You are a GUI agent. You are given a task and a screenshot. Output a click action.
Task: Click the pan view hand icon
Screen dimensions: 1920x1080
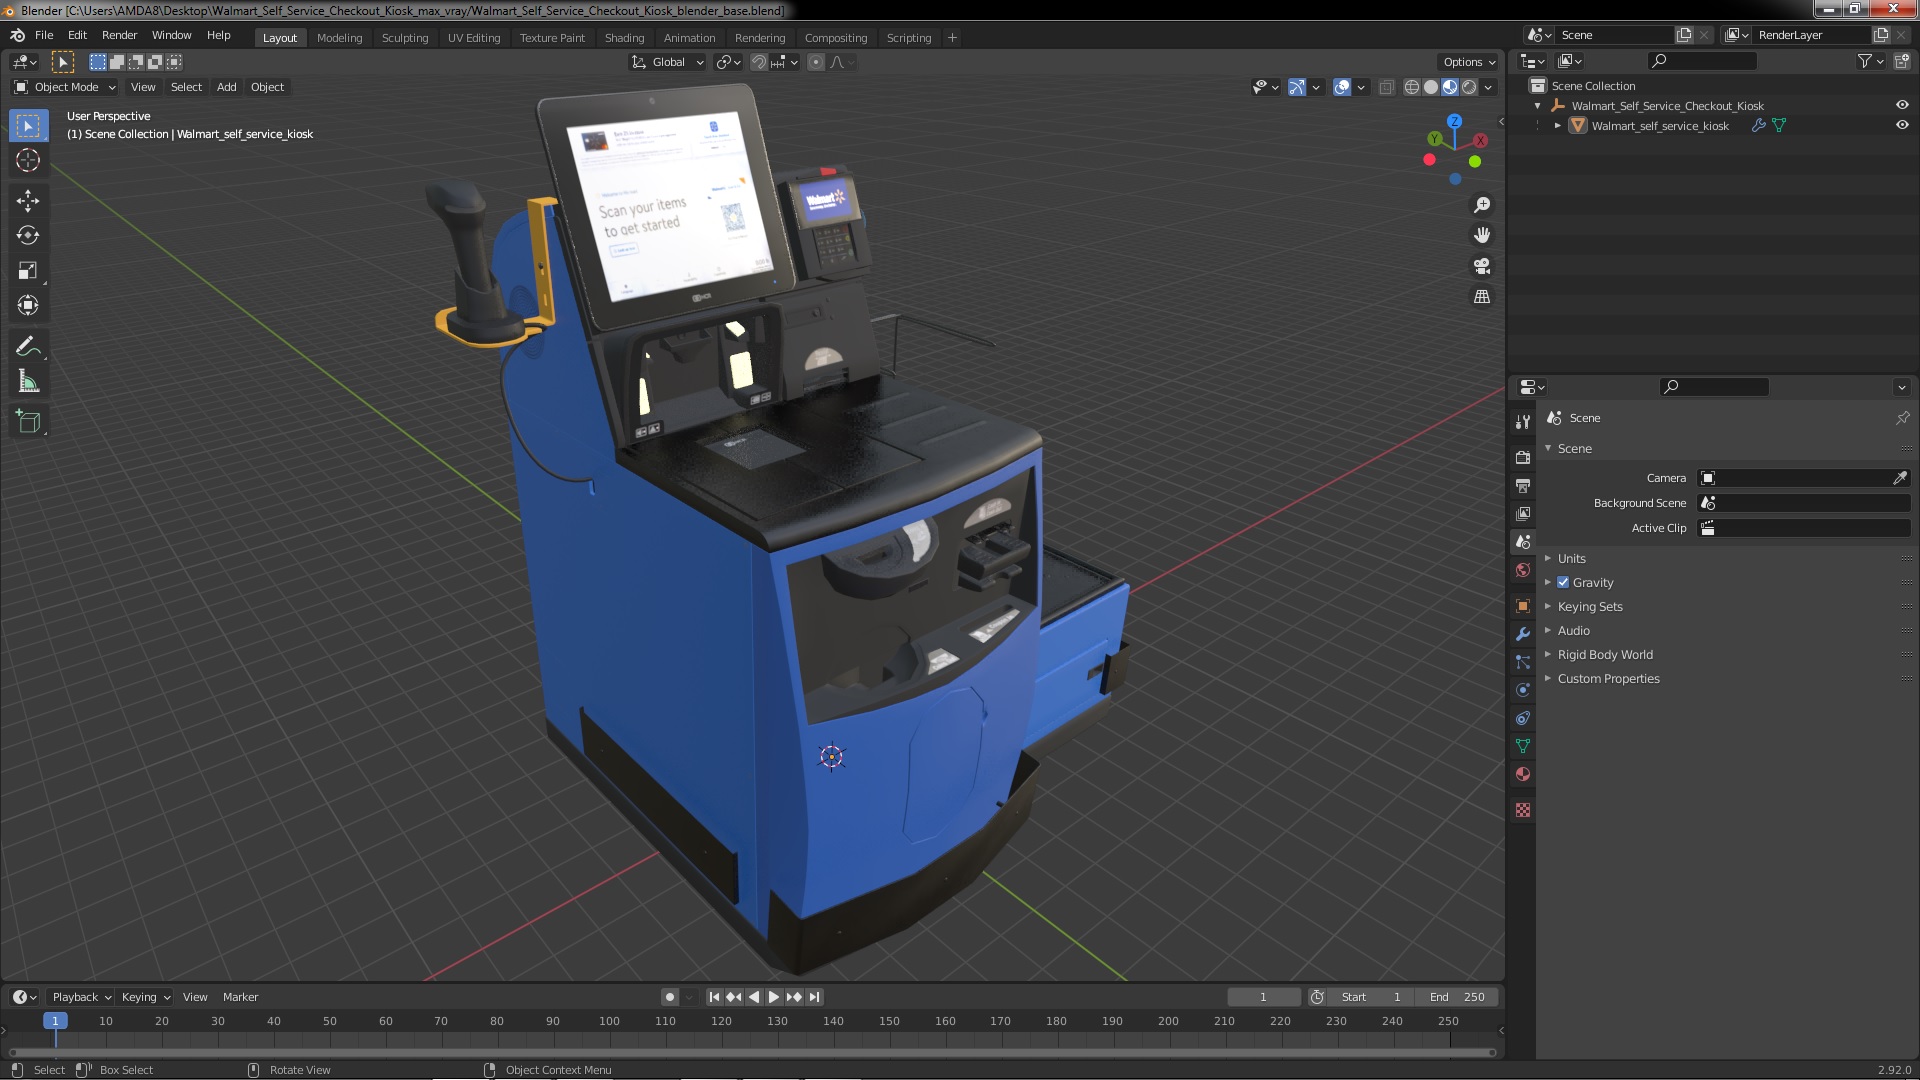[x=1482, y=235]
